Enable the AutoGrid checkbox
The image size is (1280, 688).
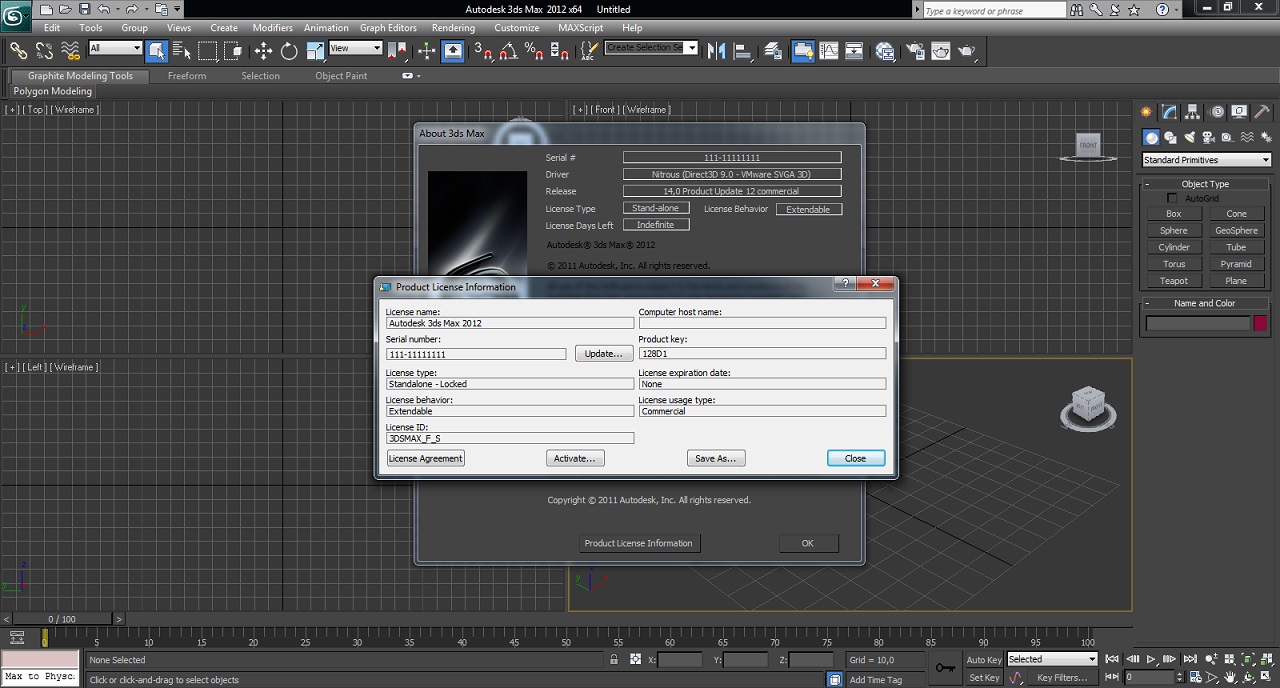pos(1173,199)
